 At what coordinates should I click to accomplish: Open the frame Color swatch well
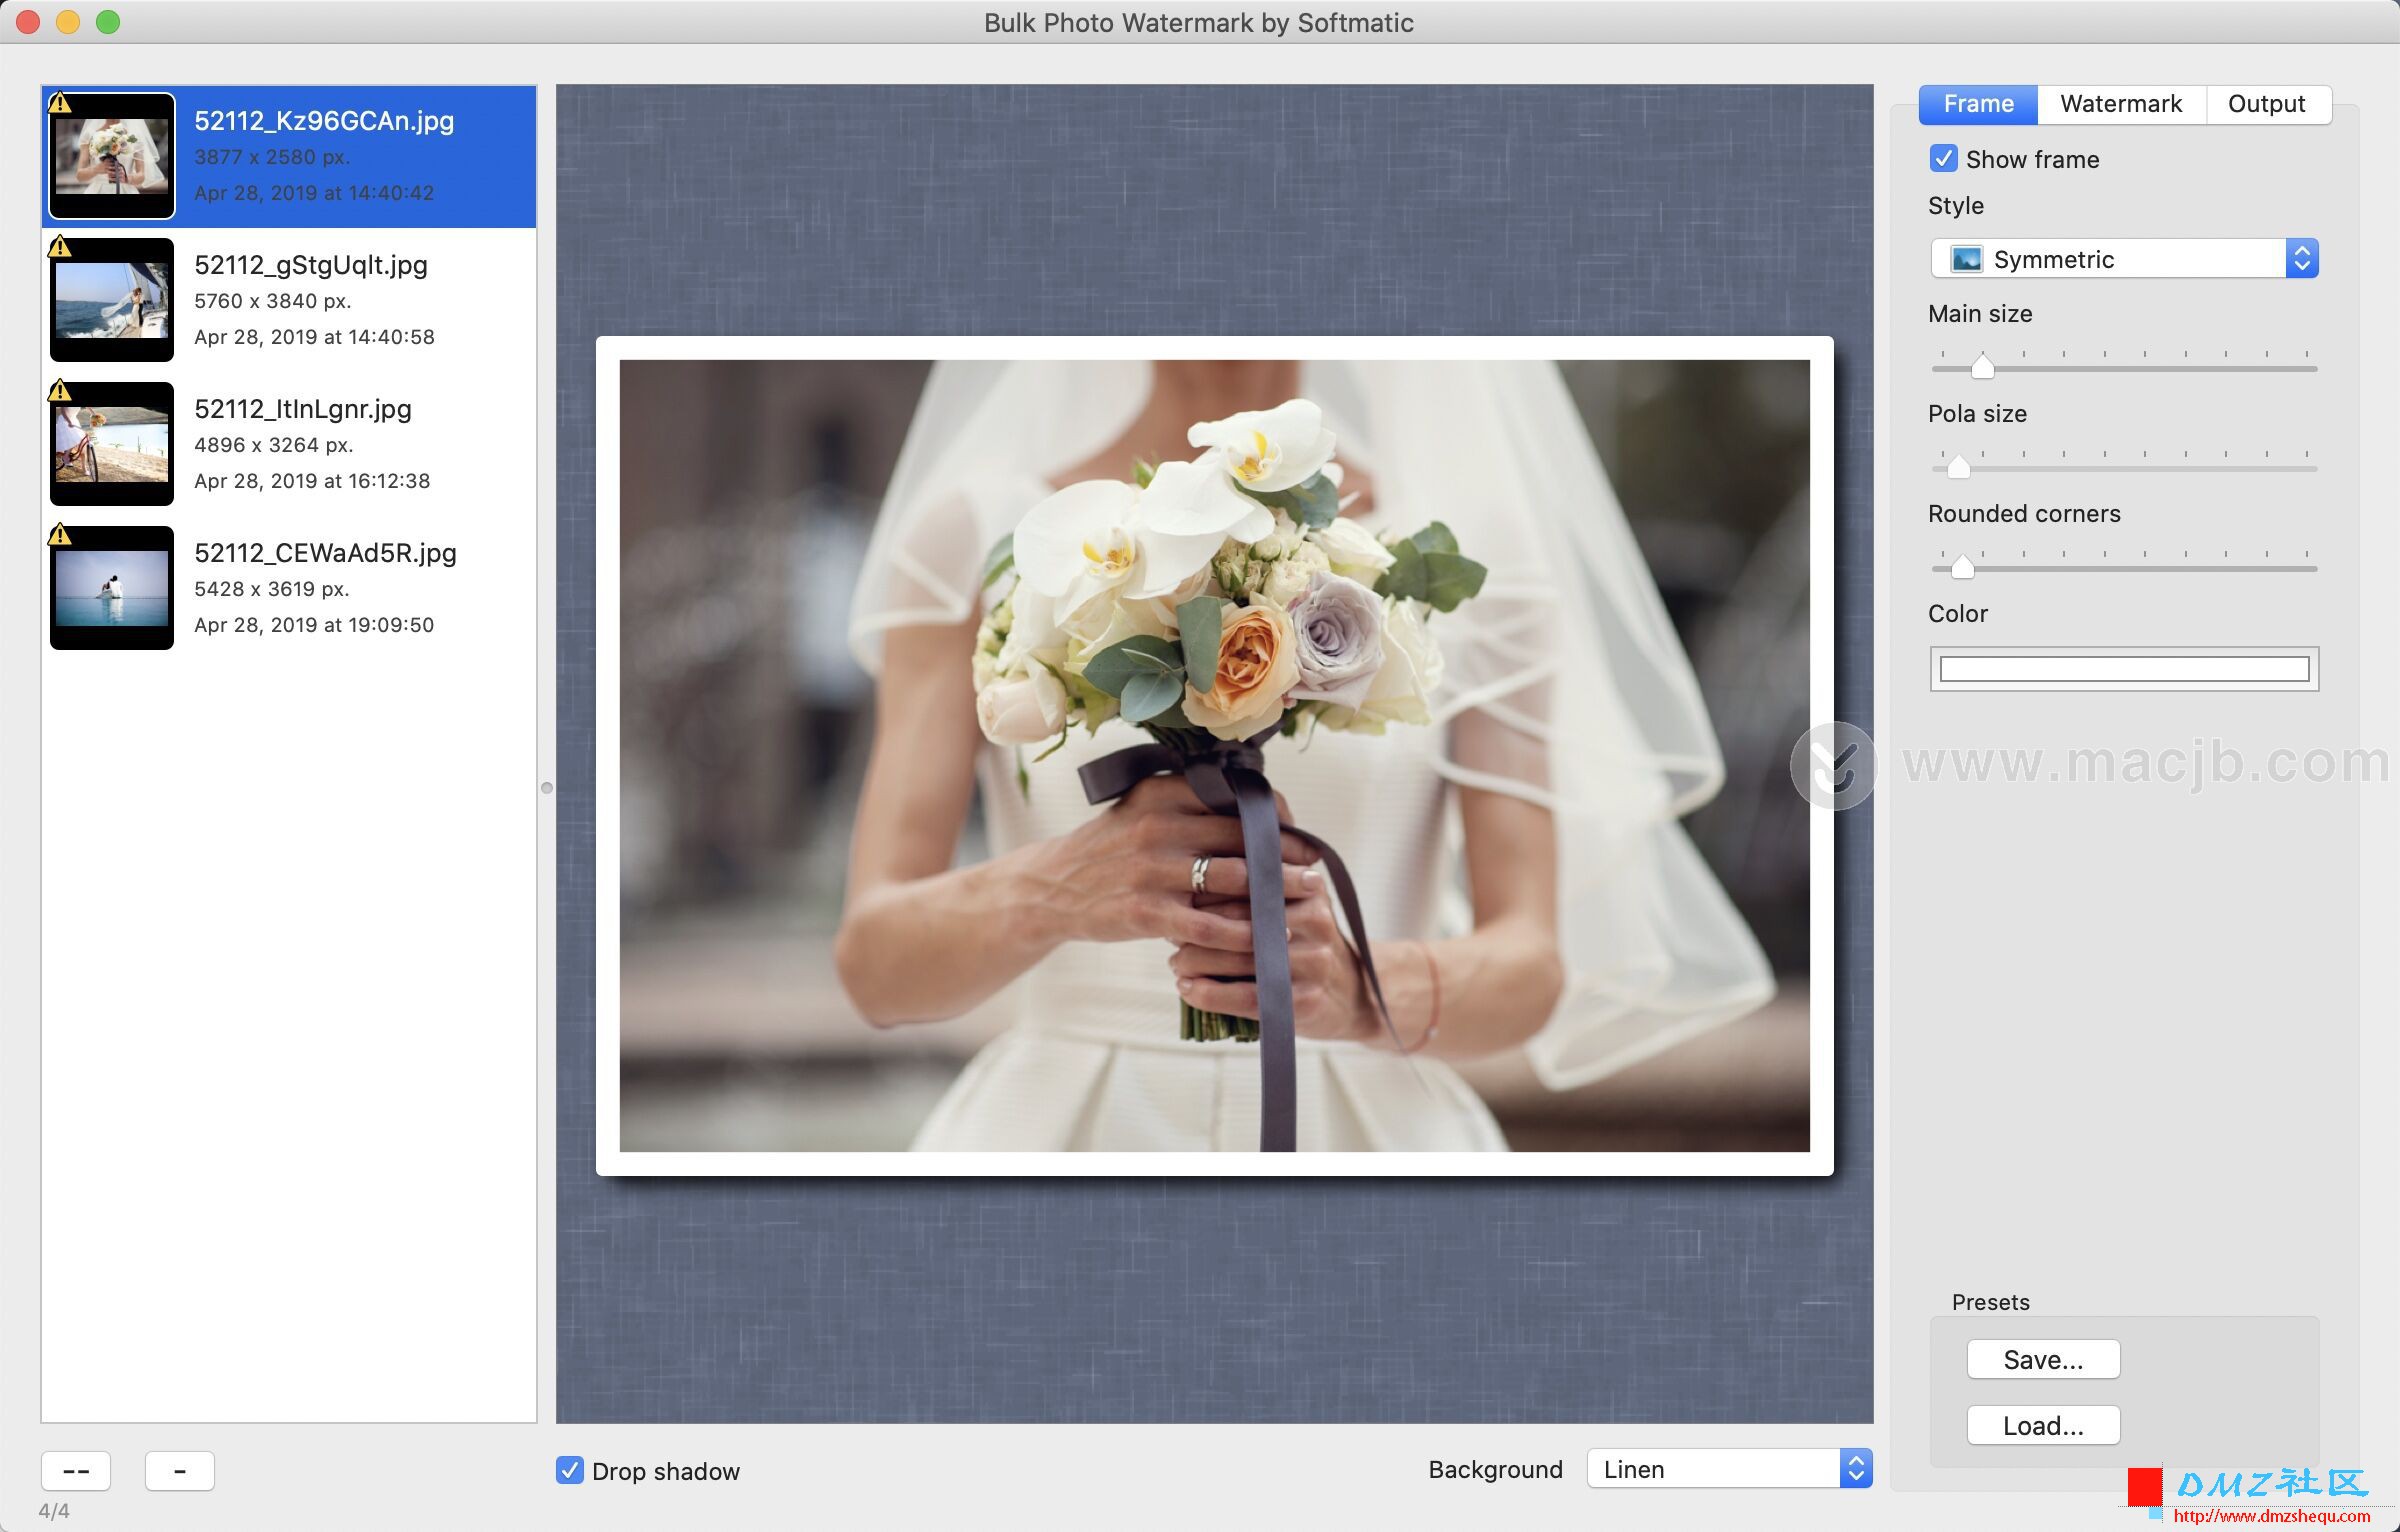point(2124,669)
